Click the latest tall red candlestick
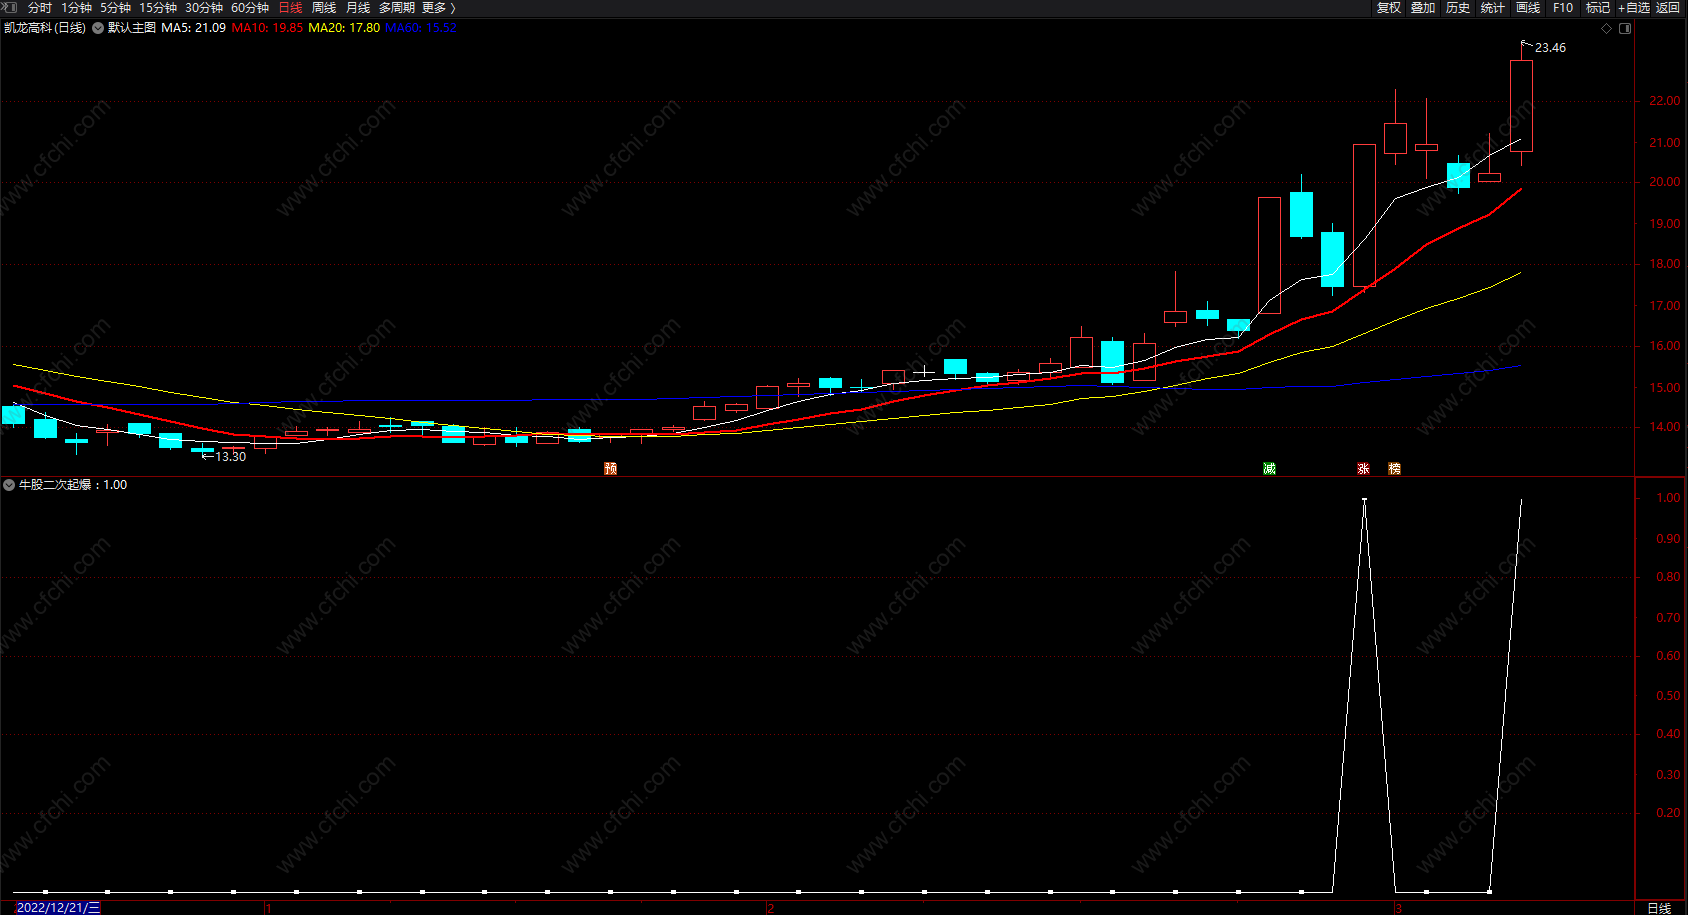1688x915 pixels. 1521,106
